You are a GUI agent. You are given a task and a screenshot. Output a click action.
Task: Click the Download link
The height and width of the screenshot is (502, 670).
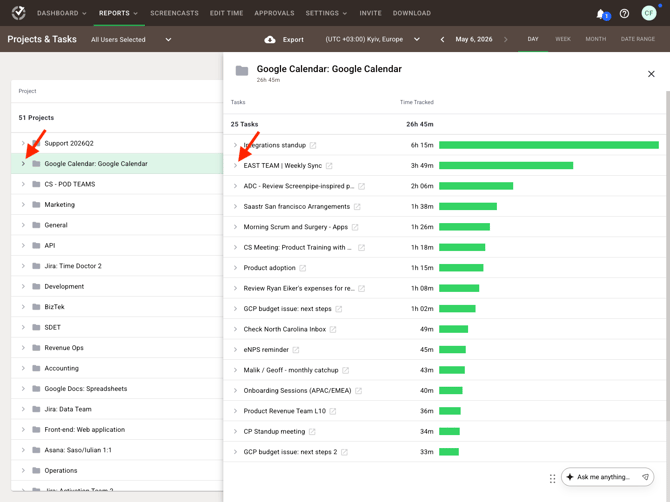[x=412, y=13]
